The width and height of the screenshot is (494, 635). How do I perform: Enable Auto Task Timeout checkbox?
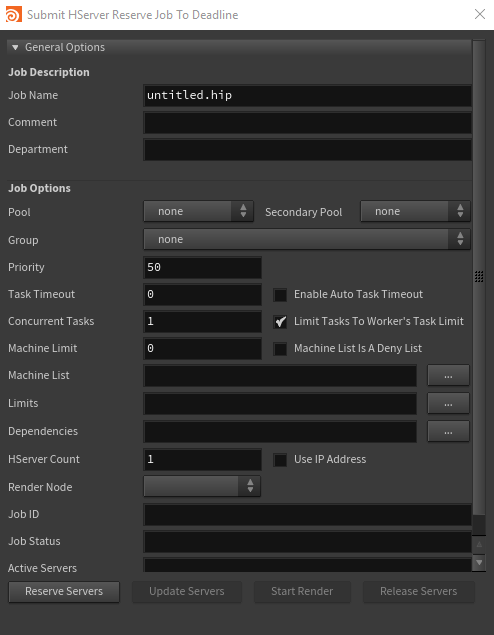[280, 294]
